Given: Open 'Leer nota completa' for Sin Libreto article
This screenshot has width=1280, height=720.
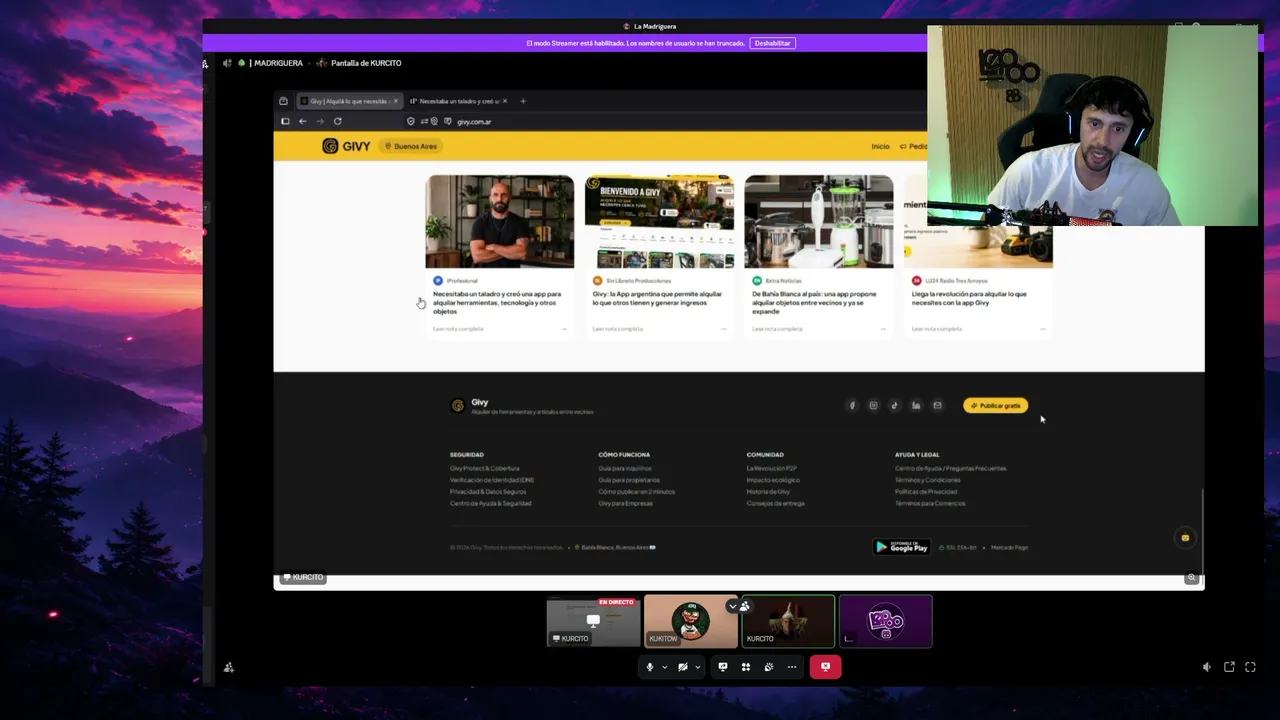Looking at the screenshot, I should coord(618,329).
